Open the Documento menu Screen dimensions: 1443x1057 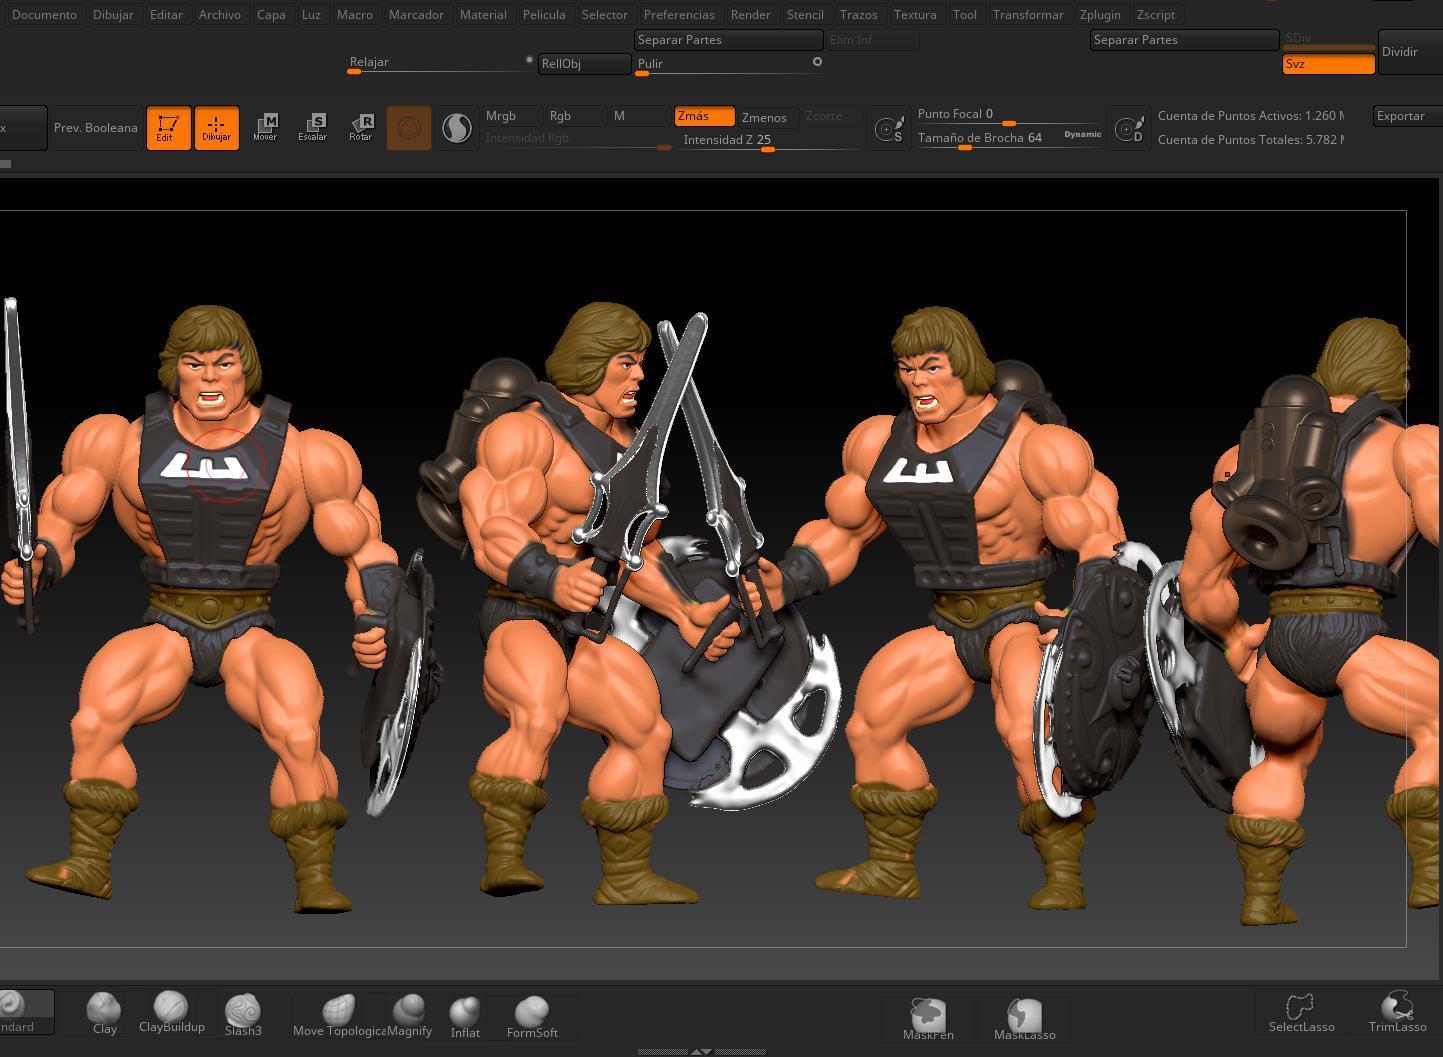coord(44,15)
